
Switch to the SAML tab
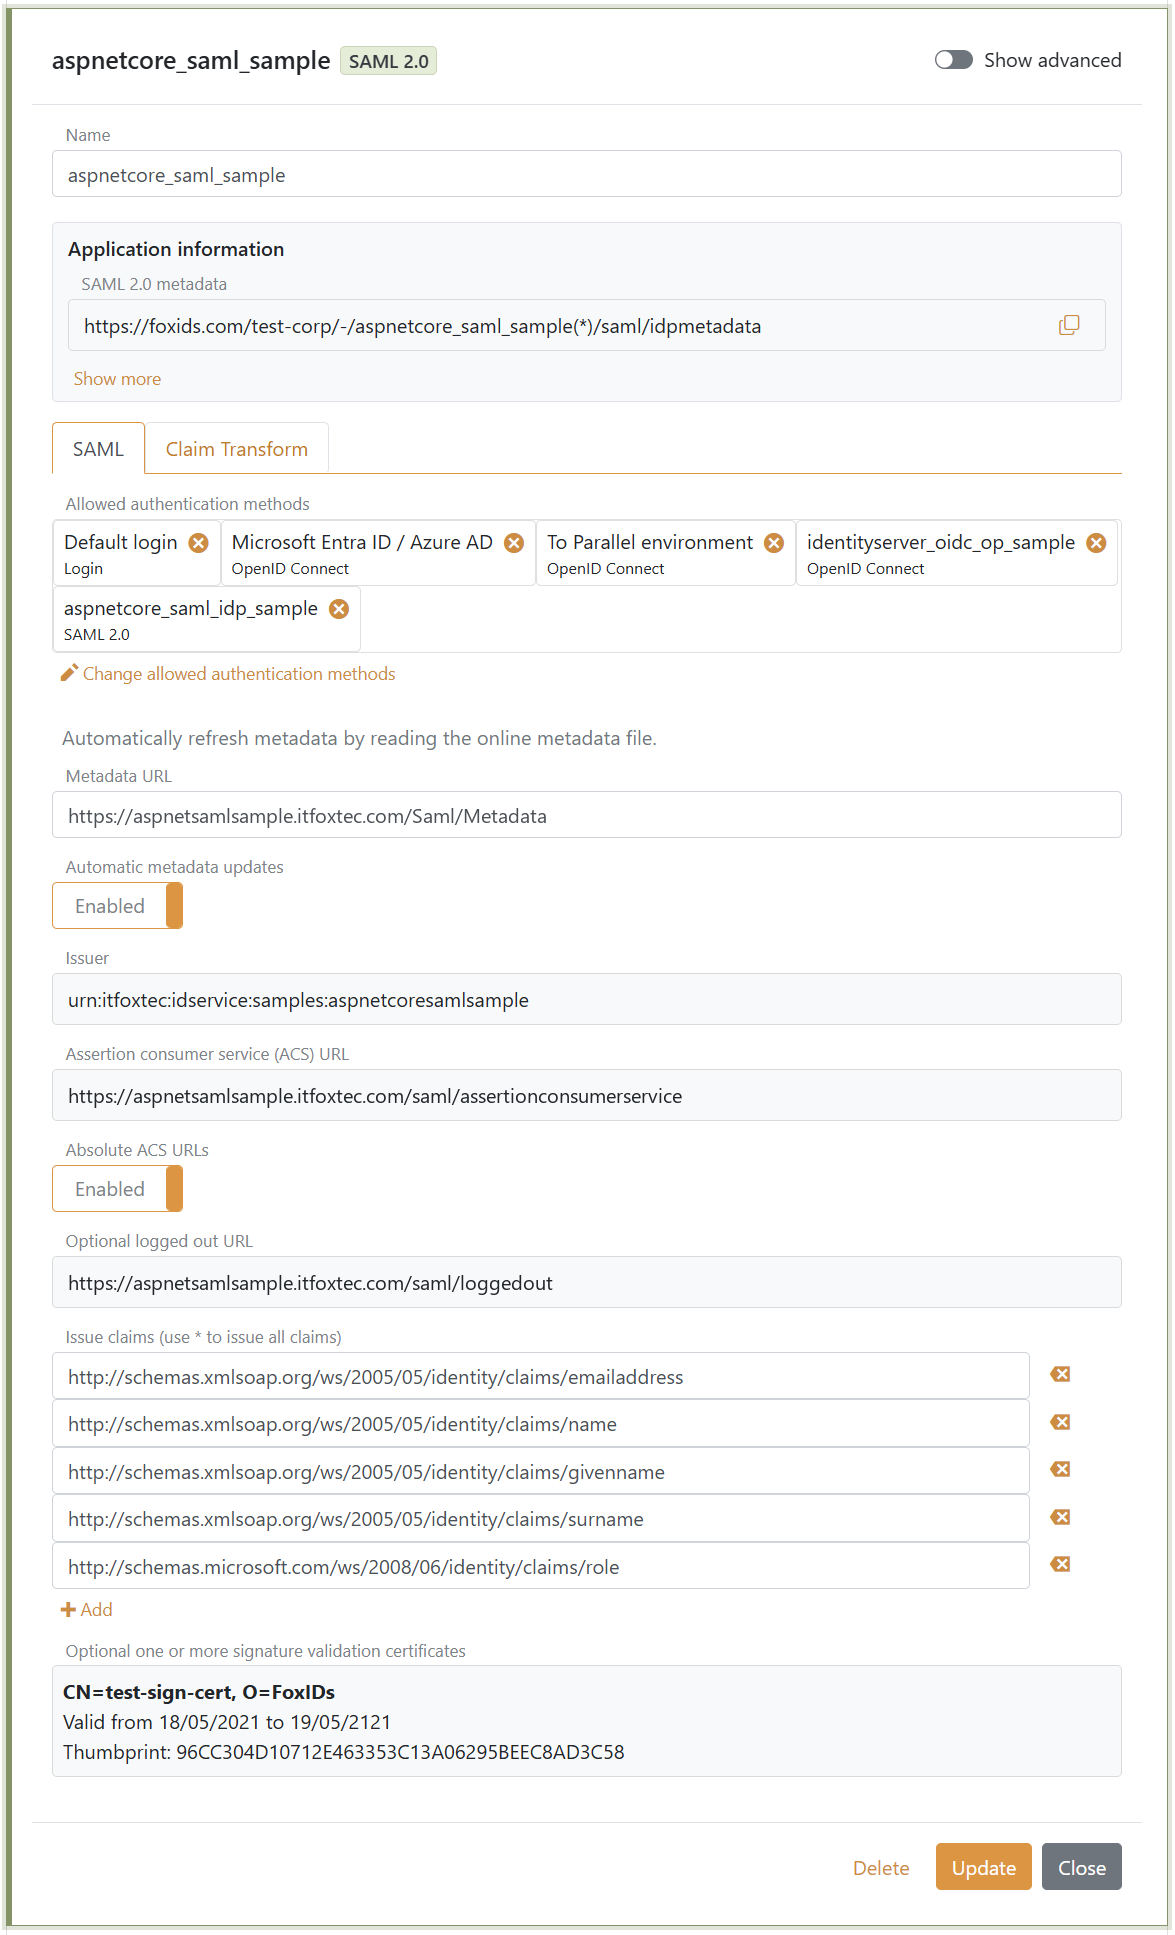point(98,449)
